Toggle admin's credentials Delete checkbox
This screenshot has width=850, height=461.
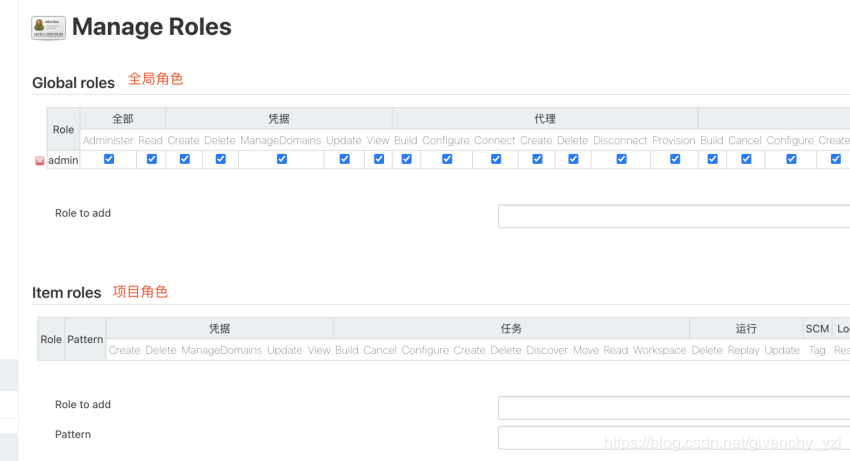[221, 159]
